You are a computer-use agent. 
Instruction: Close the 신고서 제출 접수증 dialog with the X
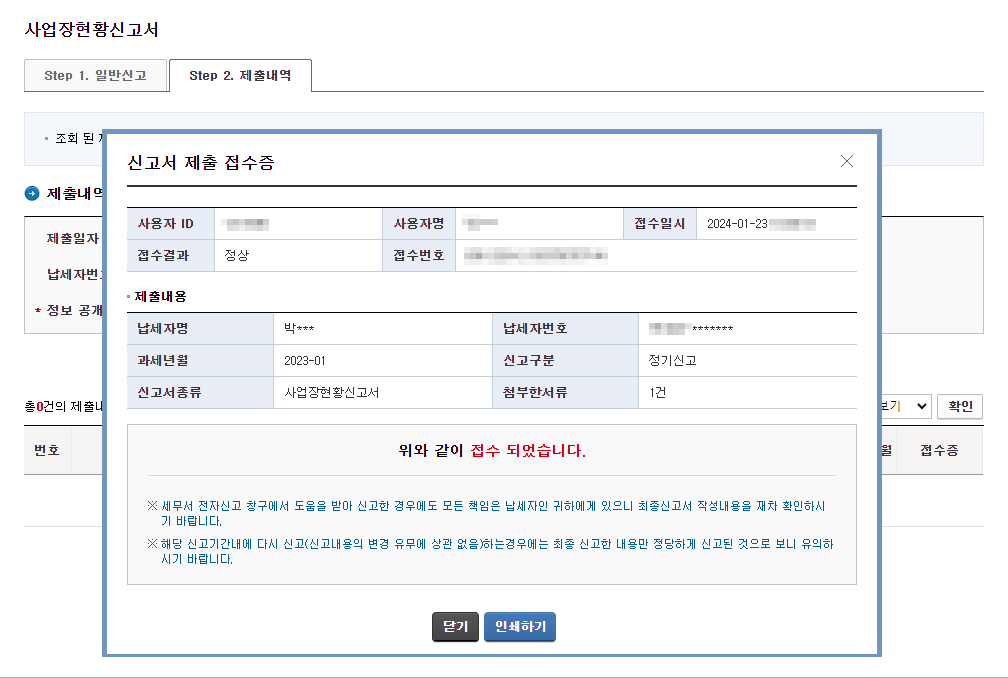click(847, 160)
